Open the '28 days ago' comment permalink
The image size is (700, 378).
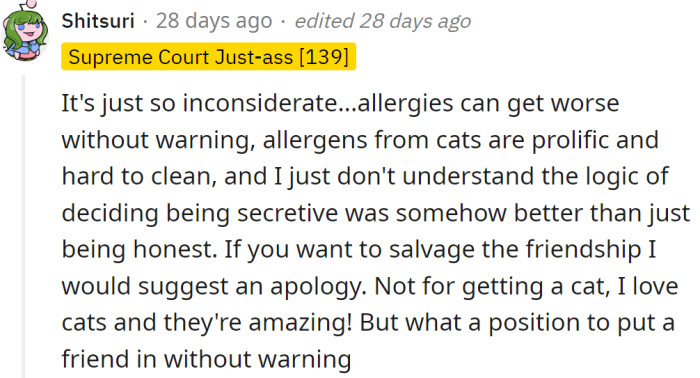click(214, 21)
